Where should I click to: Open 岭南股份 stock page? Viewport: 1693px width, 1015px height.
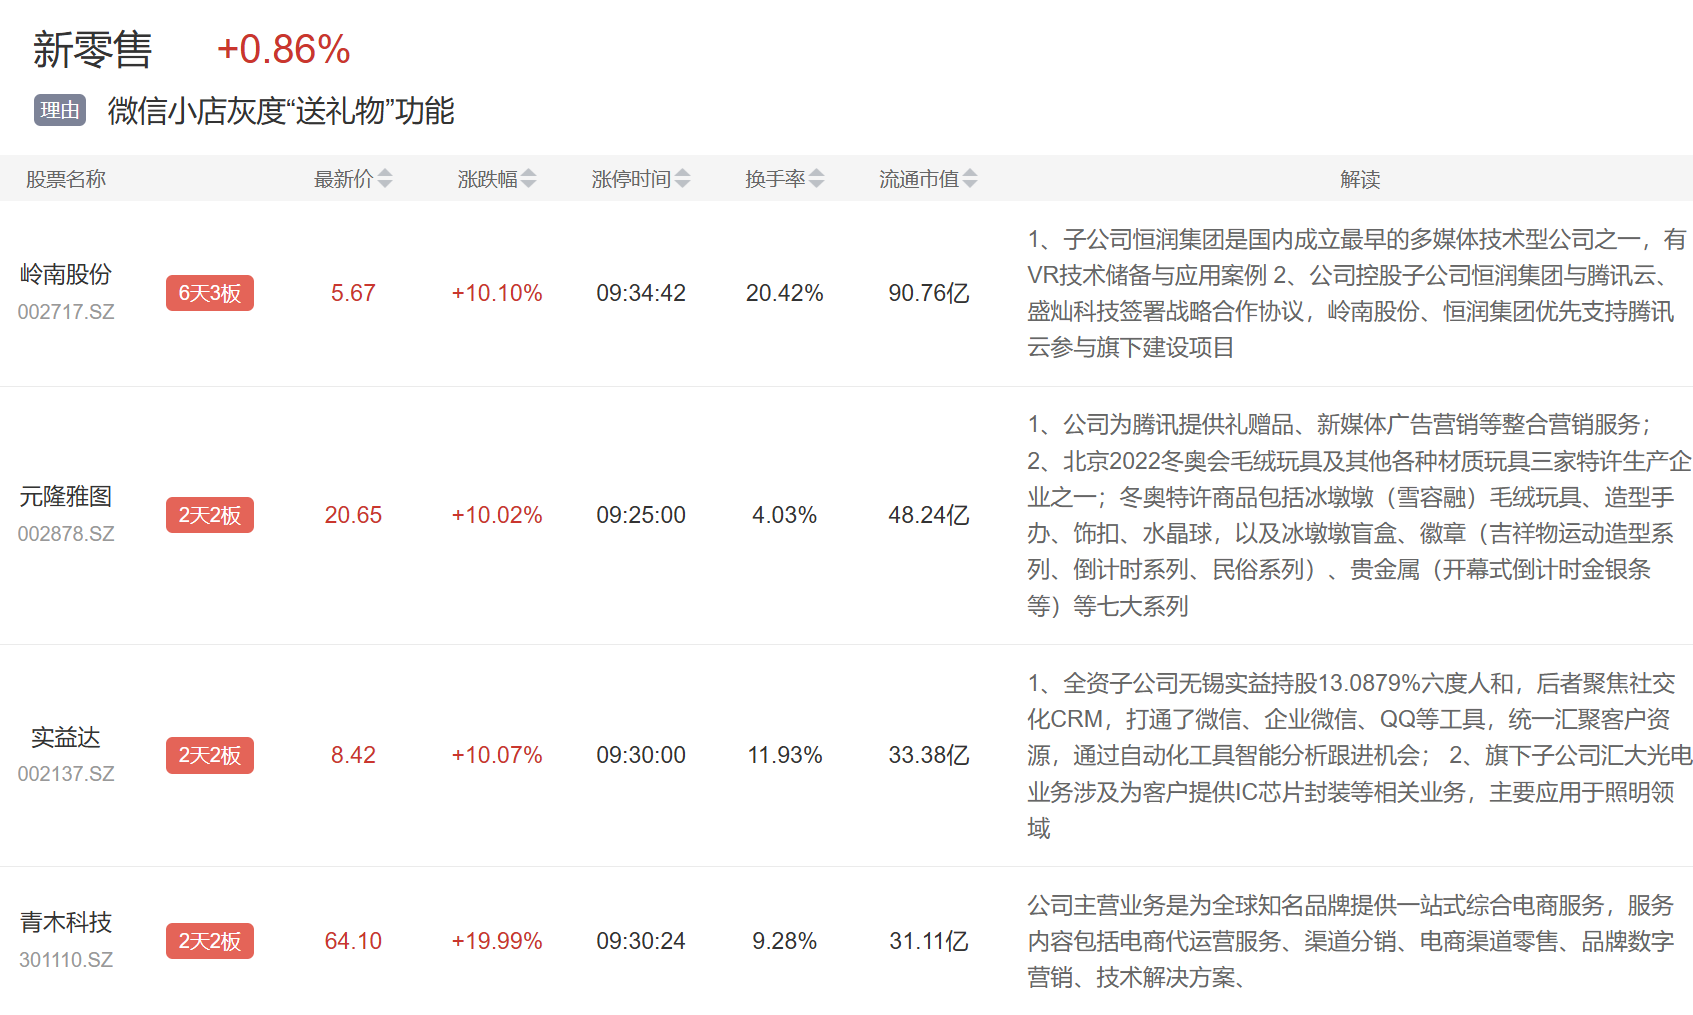coord(66,274)
